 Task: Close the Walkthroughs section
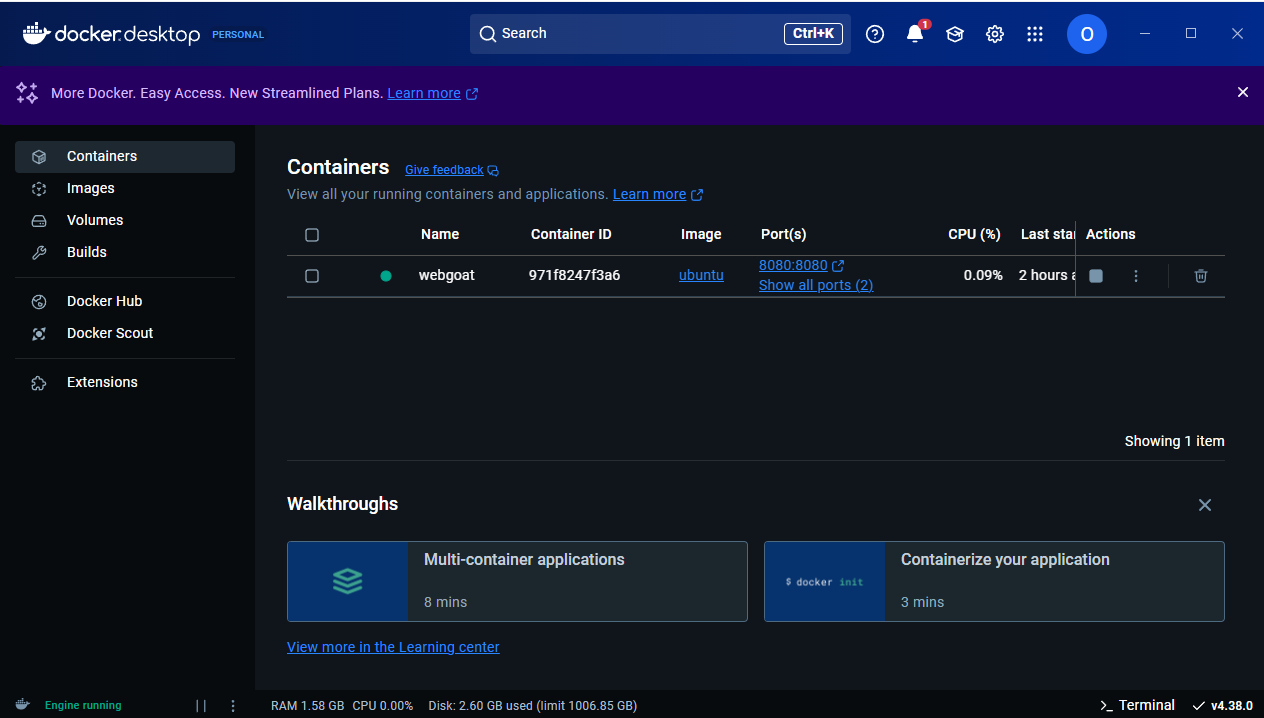click(1205, 505)
